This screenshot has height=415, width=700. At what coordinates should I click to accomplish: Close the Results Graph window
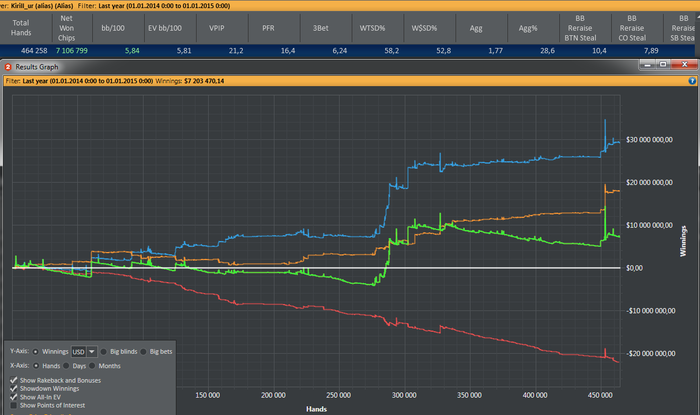tap(684, 65)
